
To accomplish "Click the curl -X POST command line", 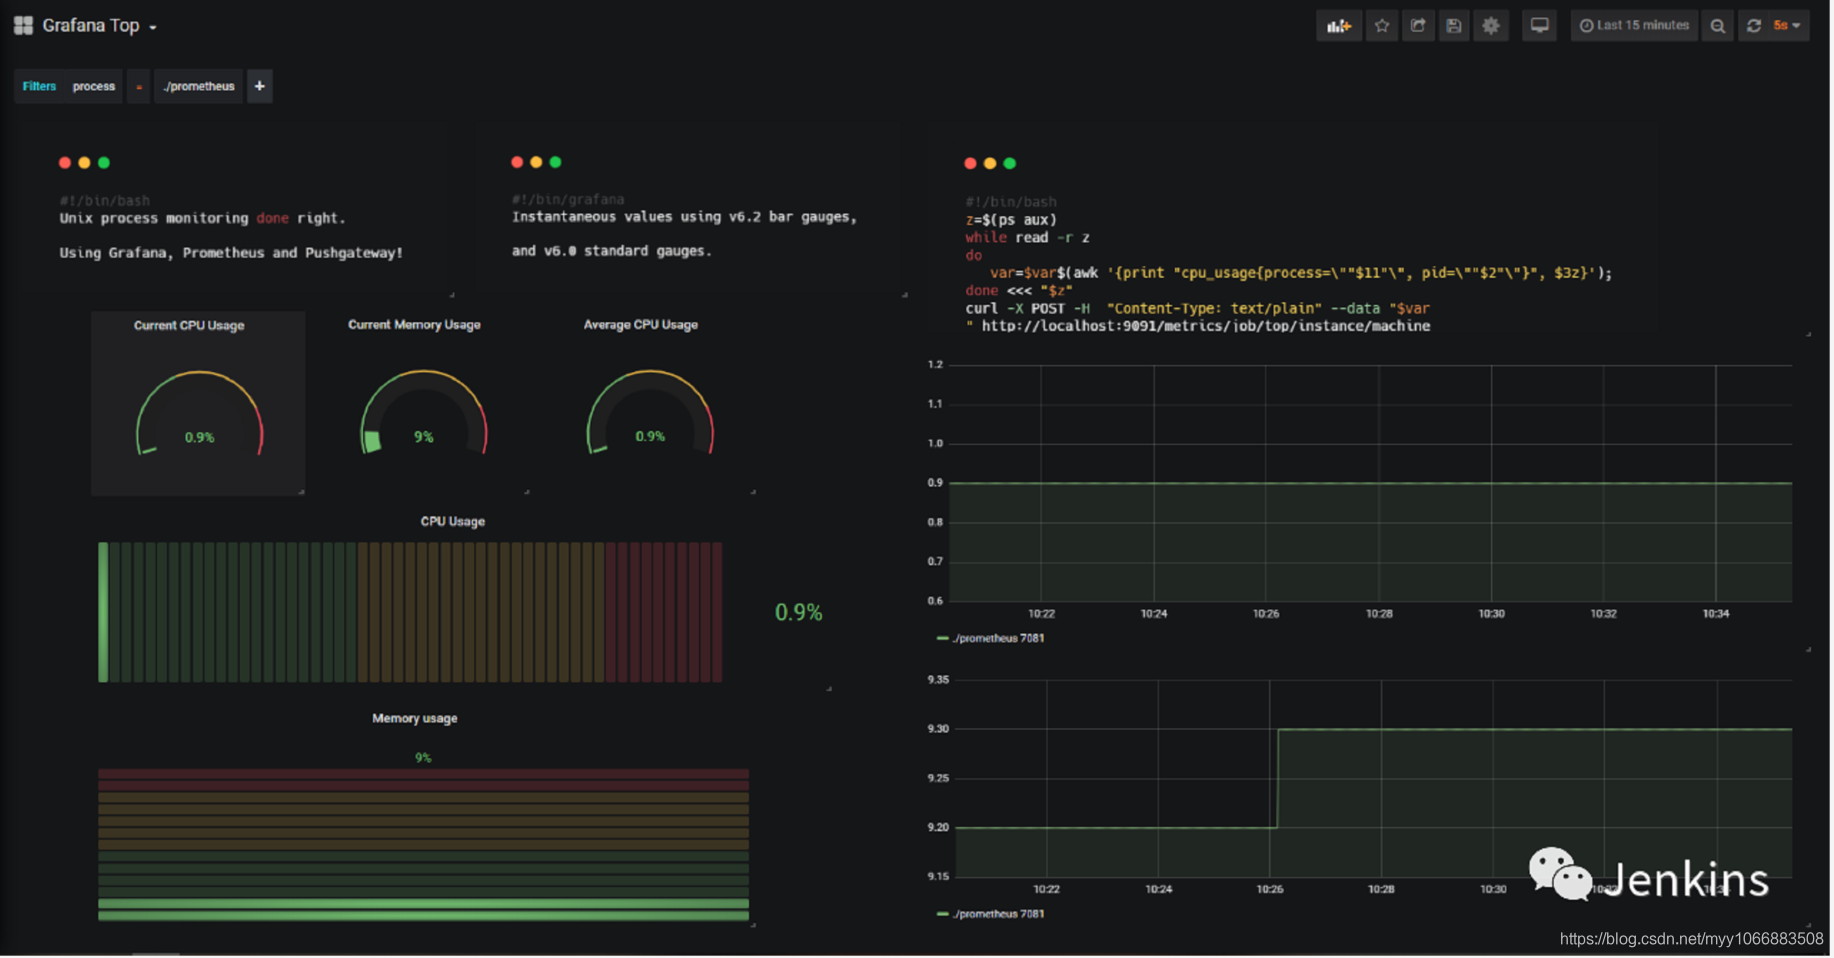I will click(1197, 309).
